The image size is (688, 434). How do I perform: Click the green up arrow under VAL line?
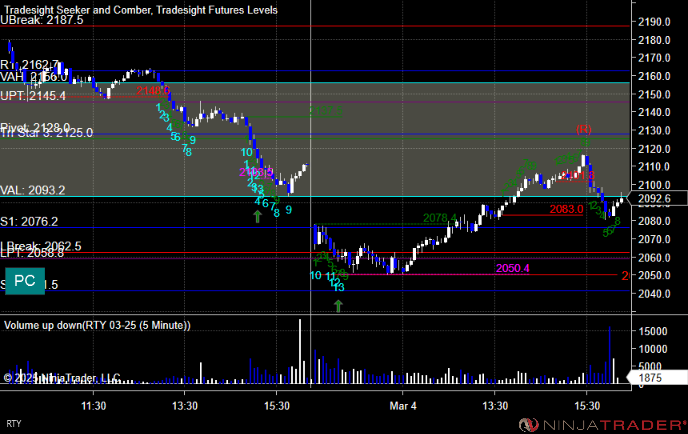(x=258, y=216)
